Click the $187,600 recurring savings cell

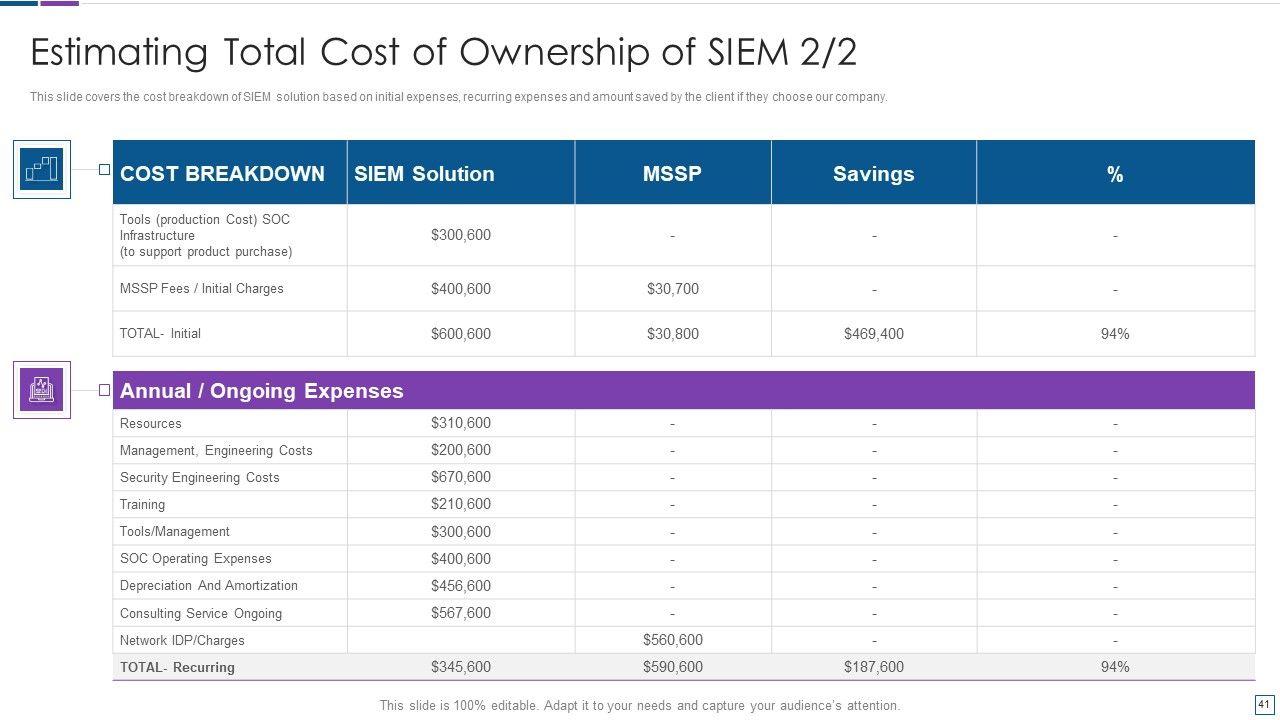[873, 667]
